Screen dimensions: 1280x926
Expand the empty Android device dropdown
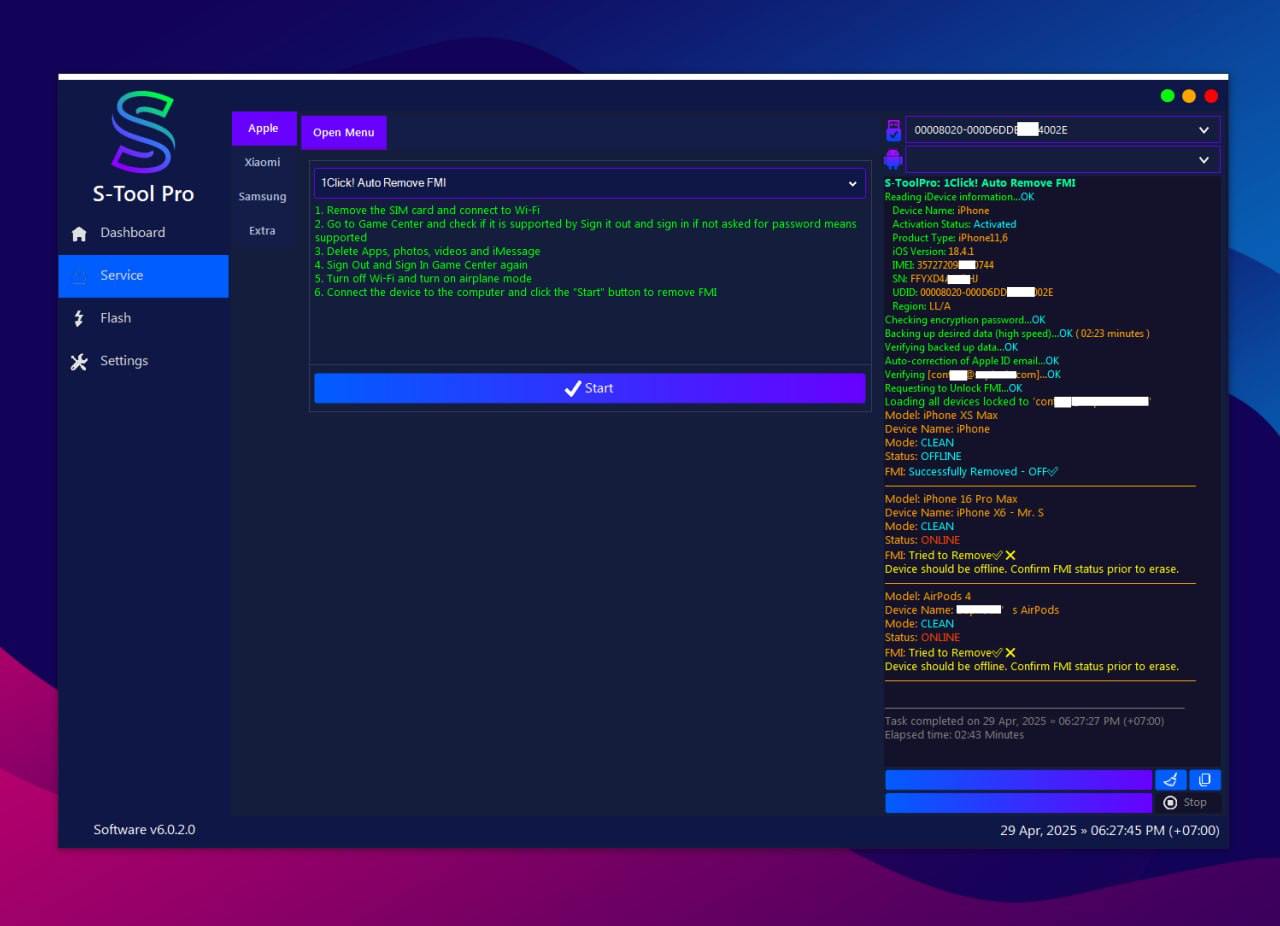1063,160
